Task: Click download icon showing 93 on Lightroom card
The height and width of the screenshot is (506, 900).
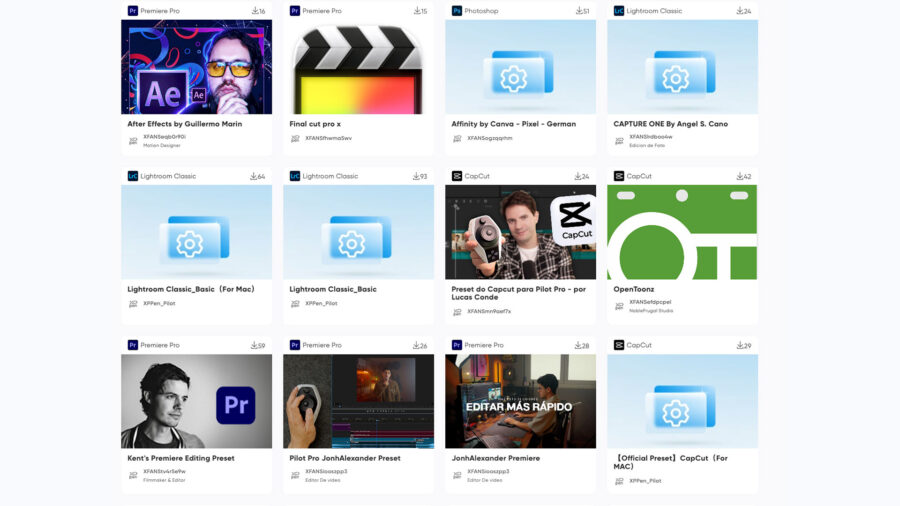Action: (x=416, y=176)
